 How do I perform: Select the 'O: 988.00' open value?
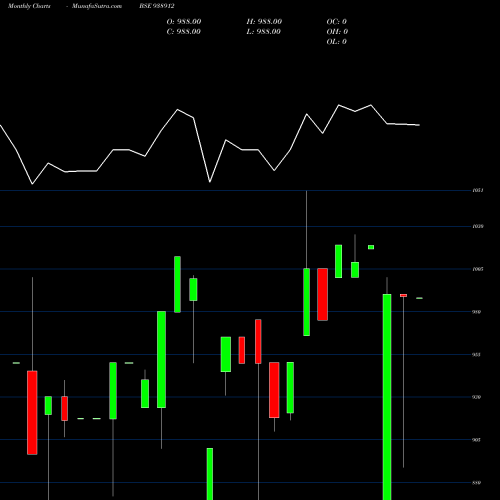coord(184,22)
